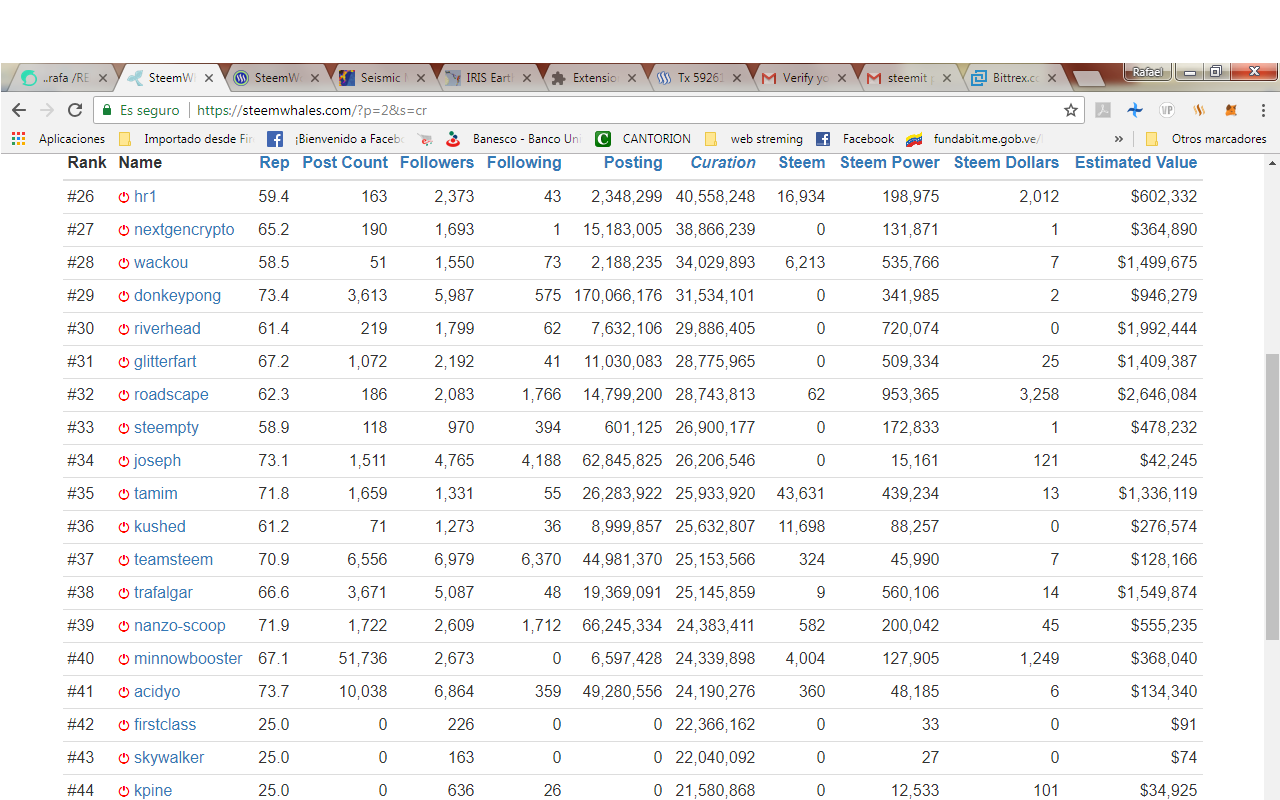
Task: Click the Rafael profile button
Action: click(x=1149, y=72)
